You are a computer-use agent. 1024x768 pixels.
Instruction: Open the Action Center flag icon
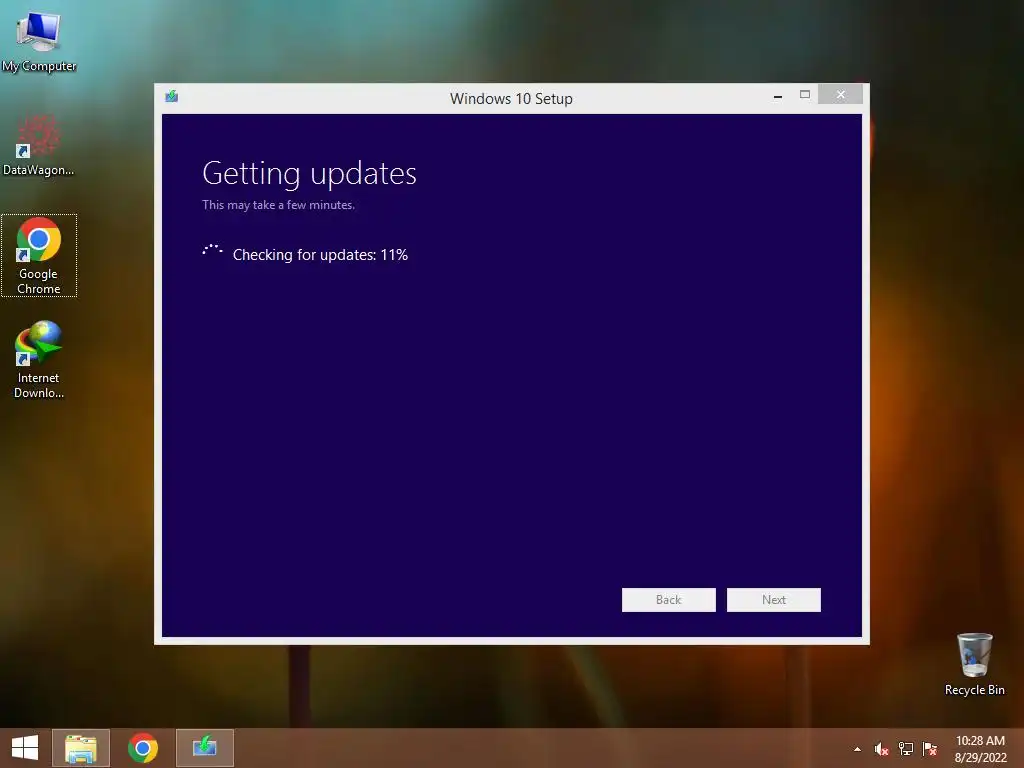pos(929,749)
